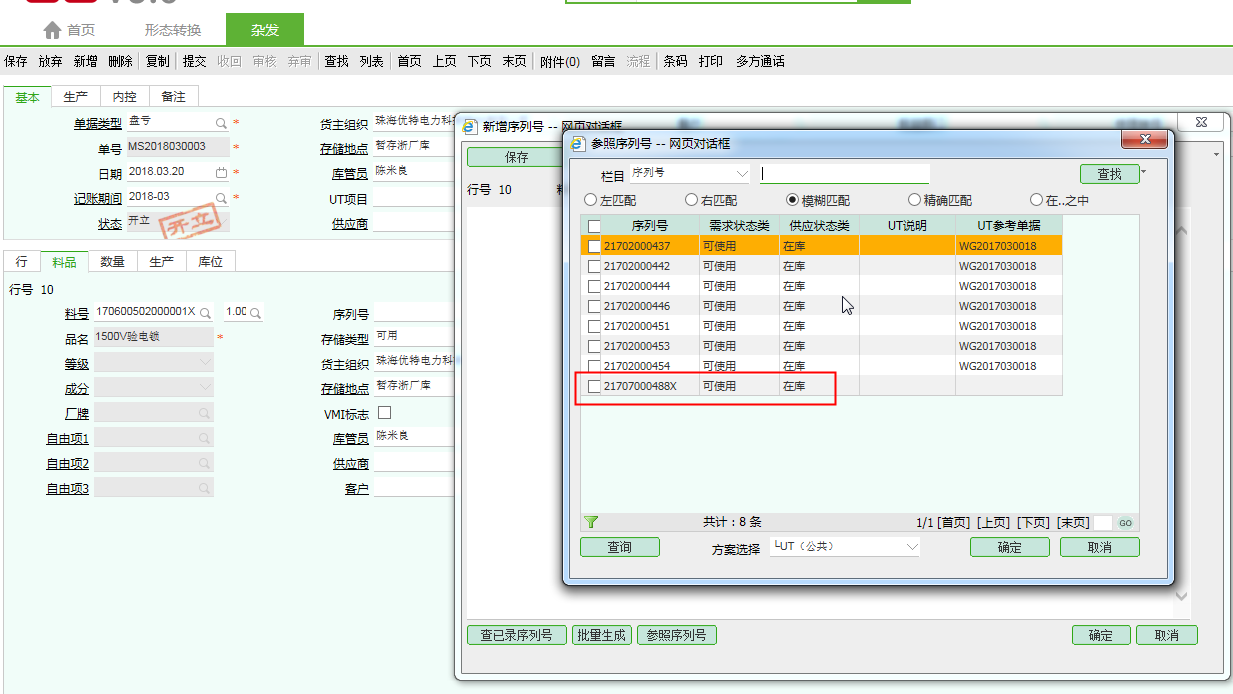The image size is (1233, 694).
Task: Expand the 方案选择 UT（公共） dropdown
Action: pyautogui.click(x=911, y=547)
